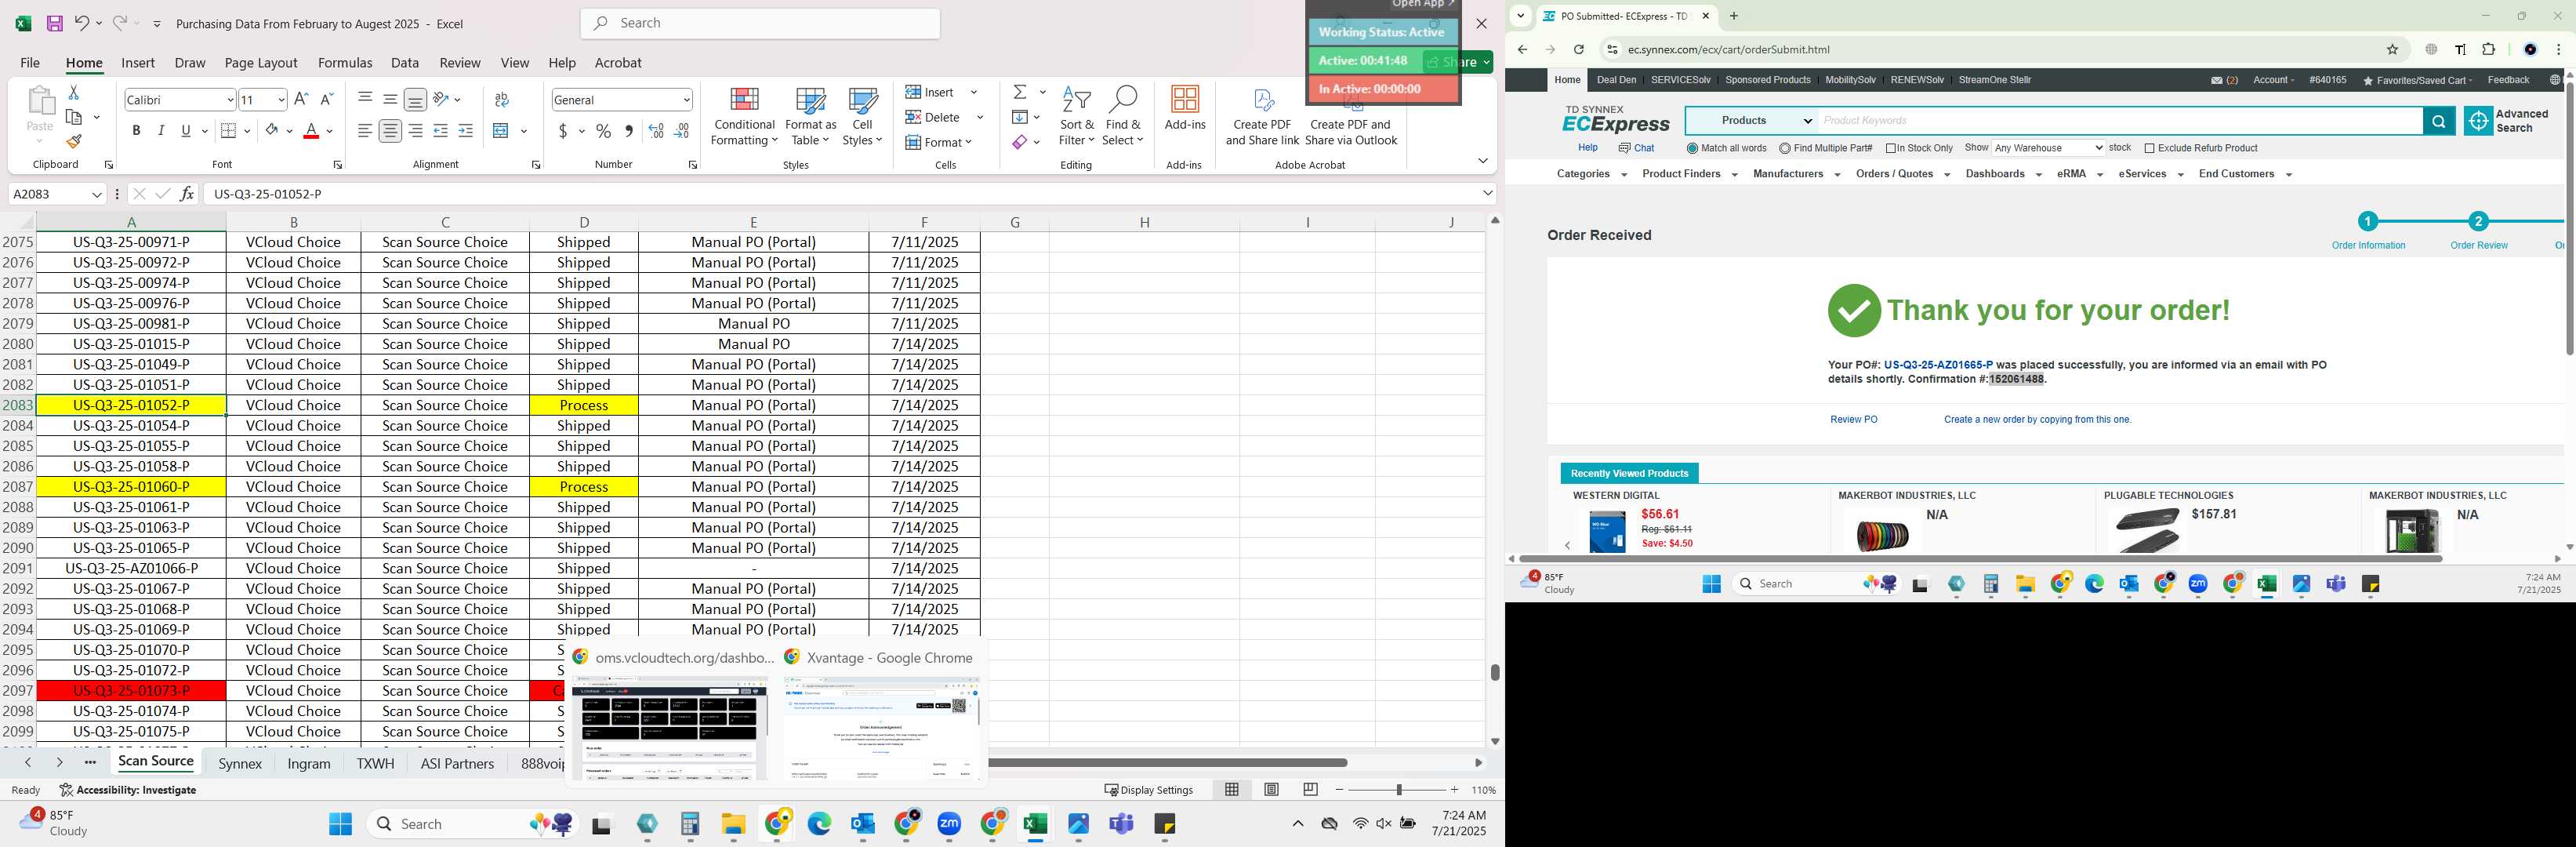Viewport: 2576px width, 847px height.
Task: Click the Excel zoom slider
Action: [1398, 789]
